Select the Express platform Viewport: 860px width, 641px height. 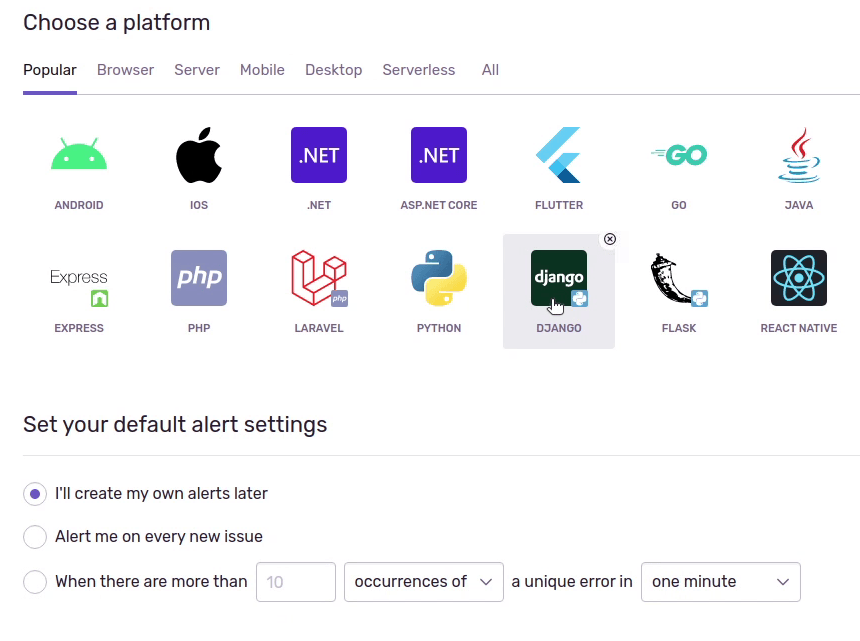[79, 278]
